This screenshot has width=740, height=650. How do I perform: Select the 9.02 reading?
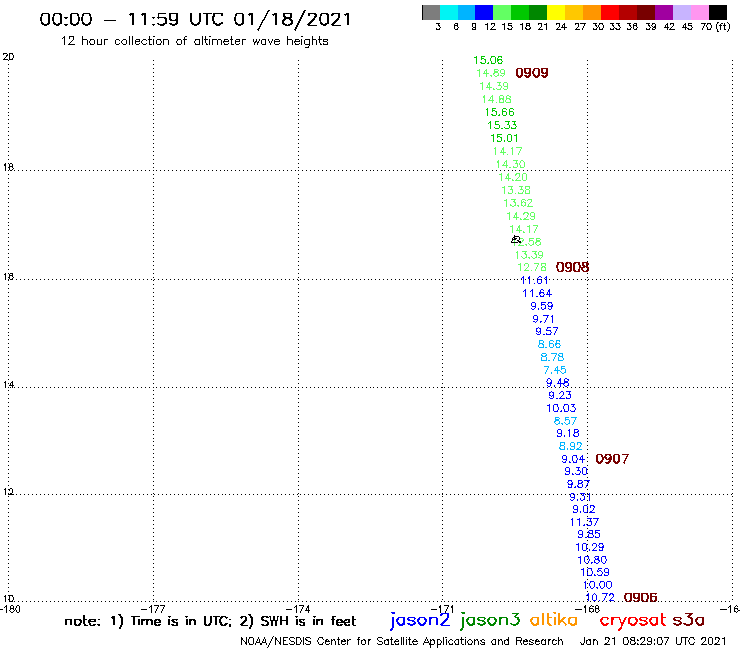pyautogui.click(x=584, y=509)
